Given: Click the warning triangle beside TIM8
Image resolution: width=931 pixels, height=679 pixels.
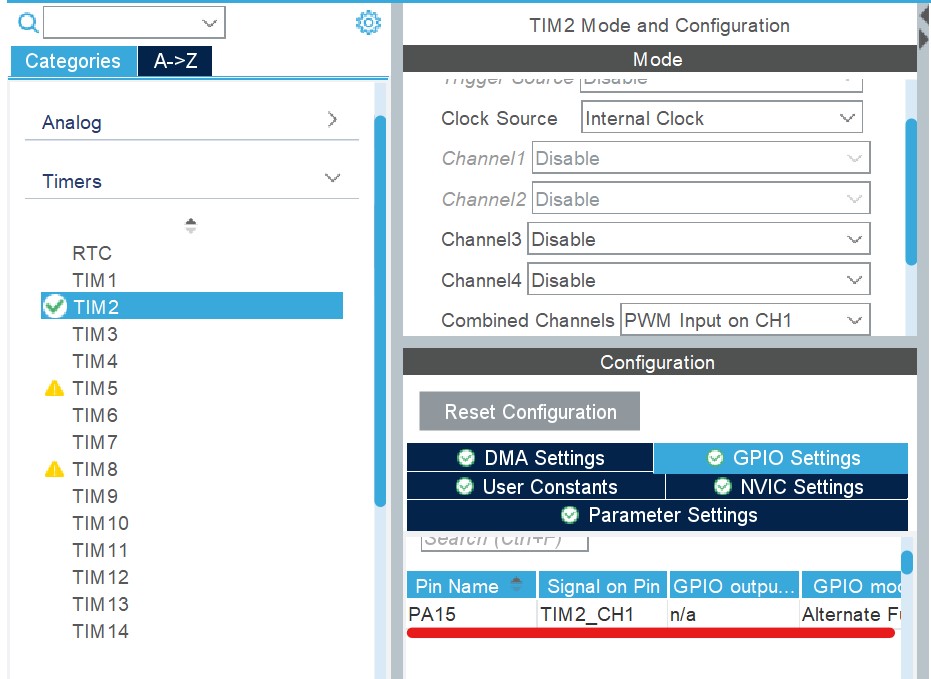Looking at the screenshot, I should click(55, 469).
